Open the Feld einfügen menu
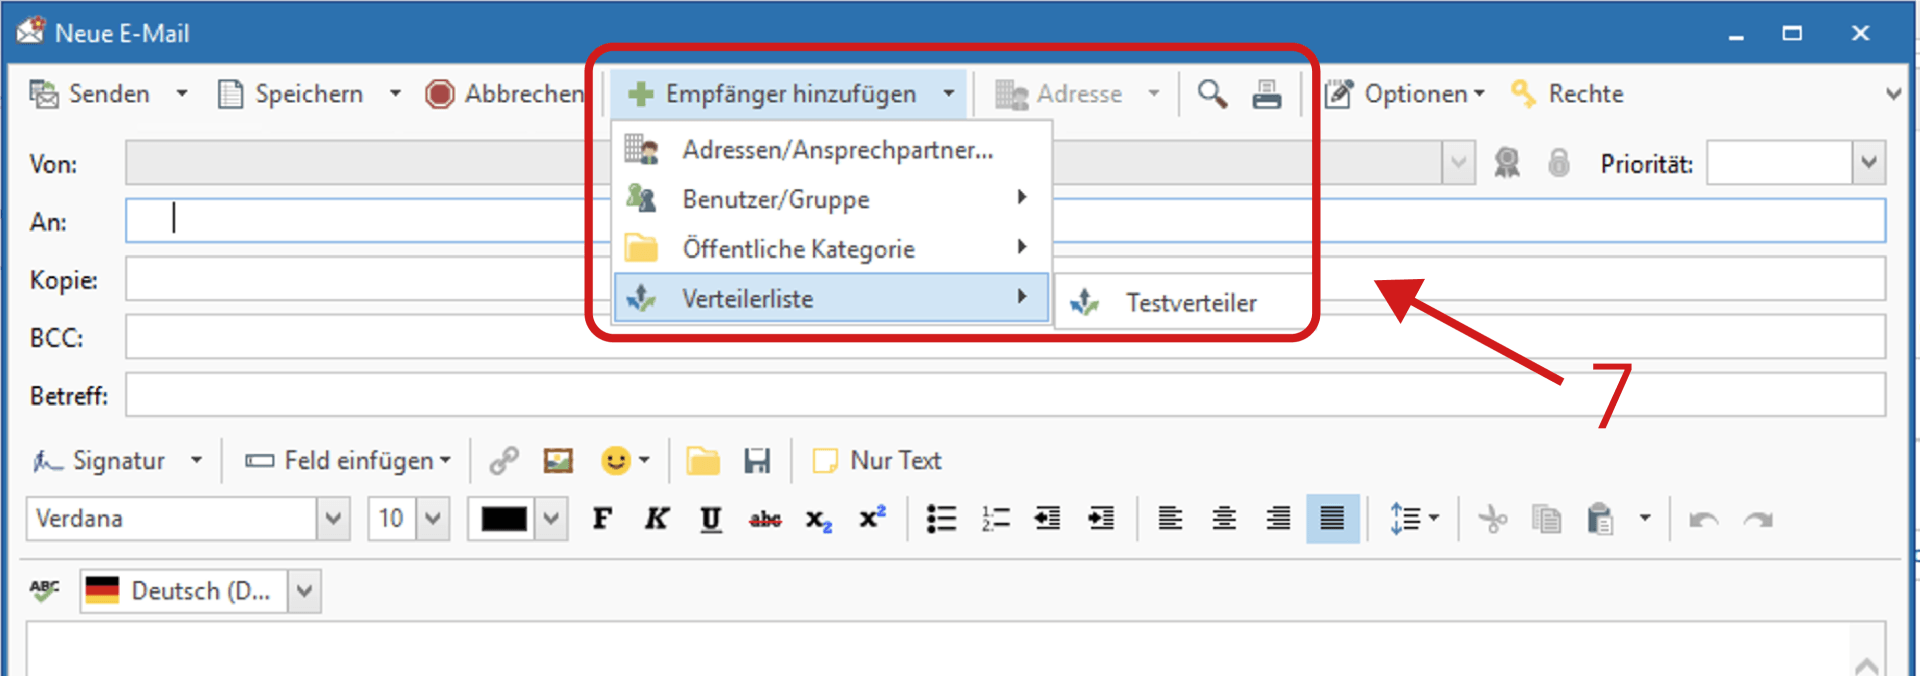This screenshot has width=1920, height=676. click(348, 461)
